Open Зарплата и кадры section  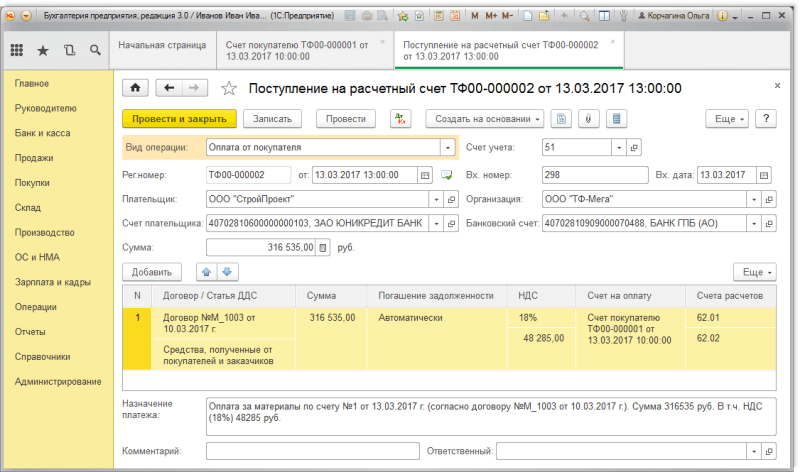click(53, 282)
